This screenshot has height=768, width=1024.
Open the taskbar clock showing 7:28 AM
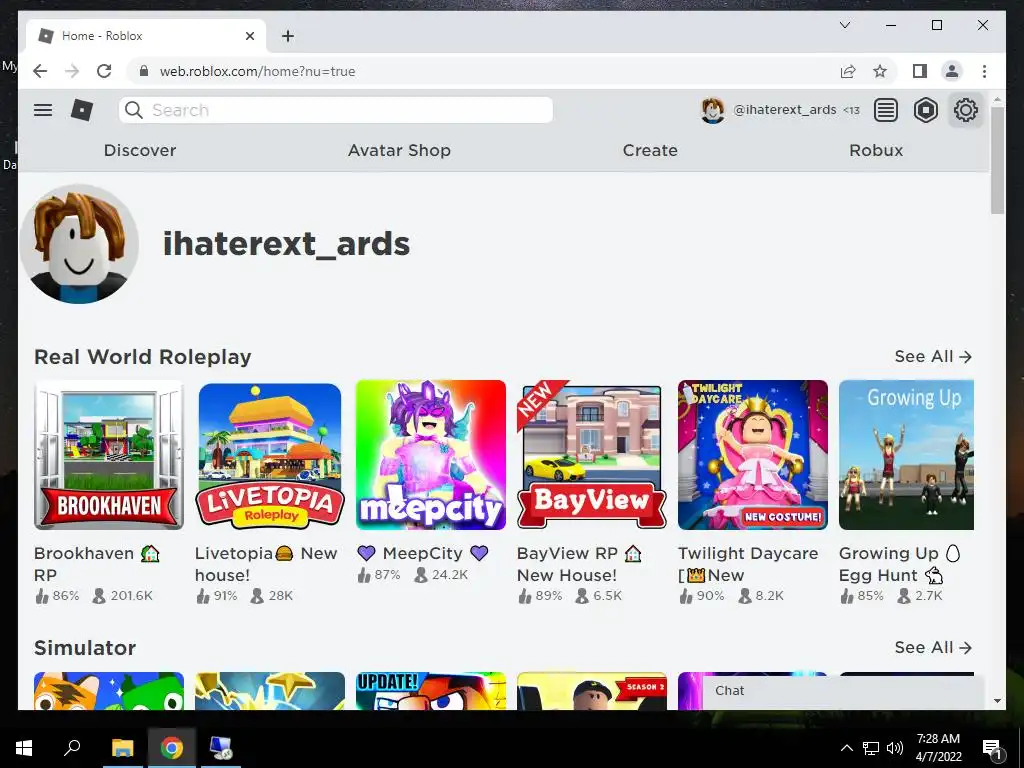pos(938,748)
